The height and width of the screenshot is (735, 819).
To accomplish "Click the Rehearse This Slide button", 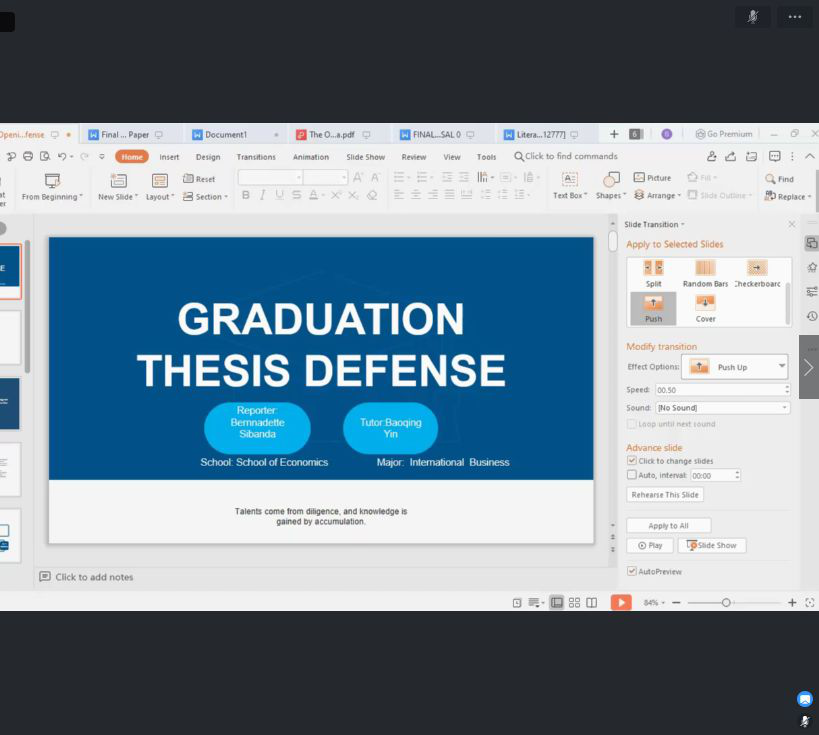I will 665,494.
